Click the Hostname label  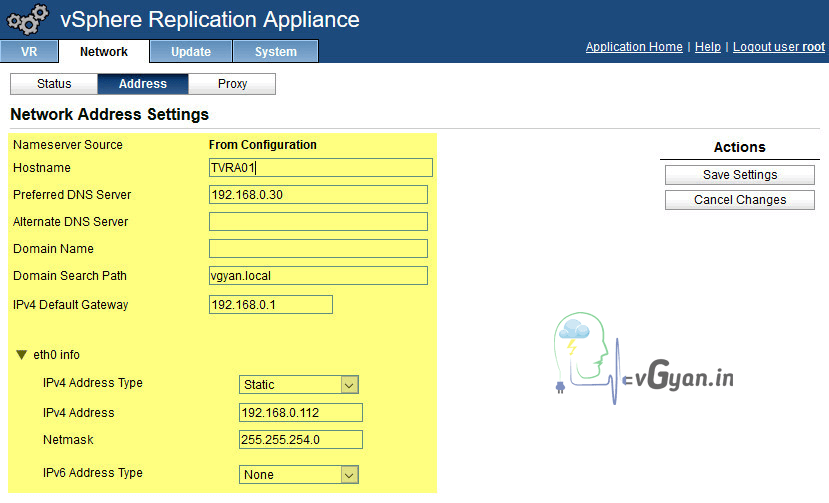pyautogui.click(x=42, y=168)
